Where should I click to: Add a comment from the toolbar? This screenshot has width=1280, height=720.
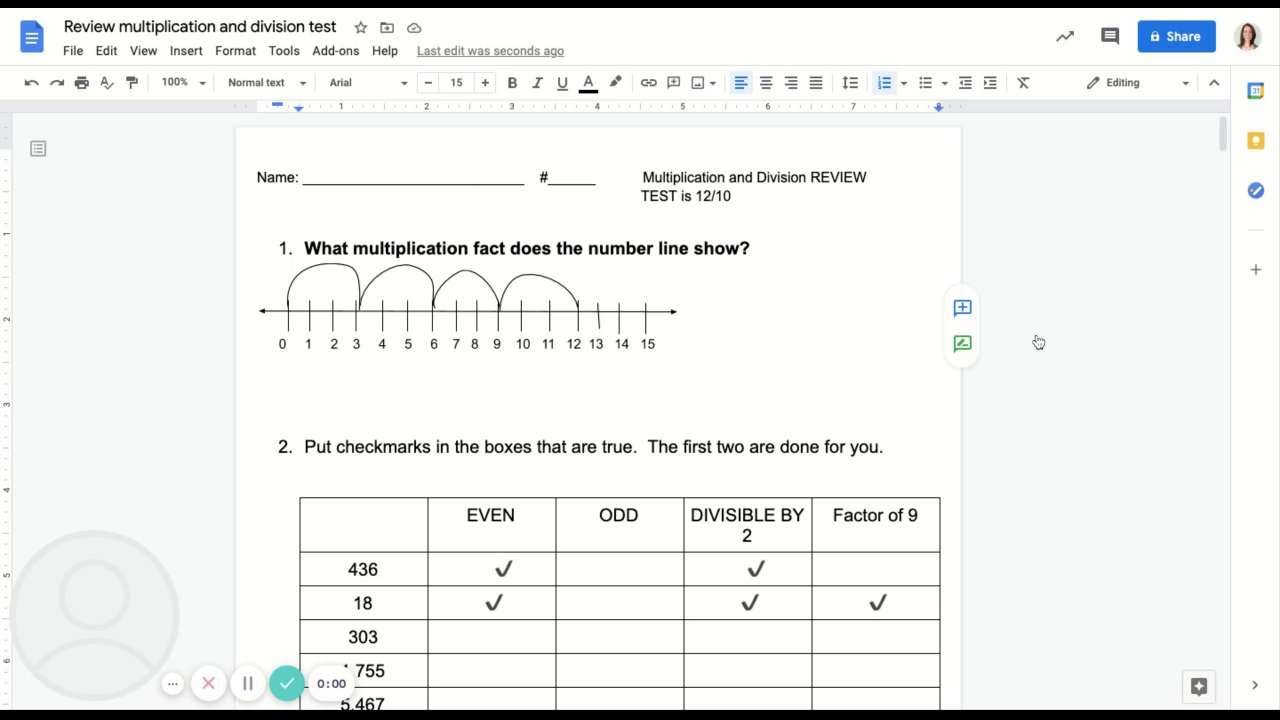tap(673, 83)
